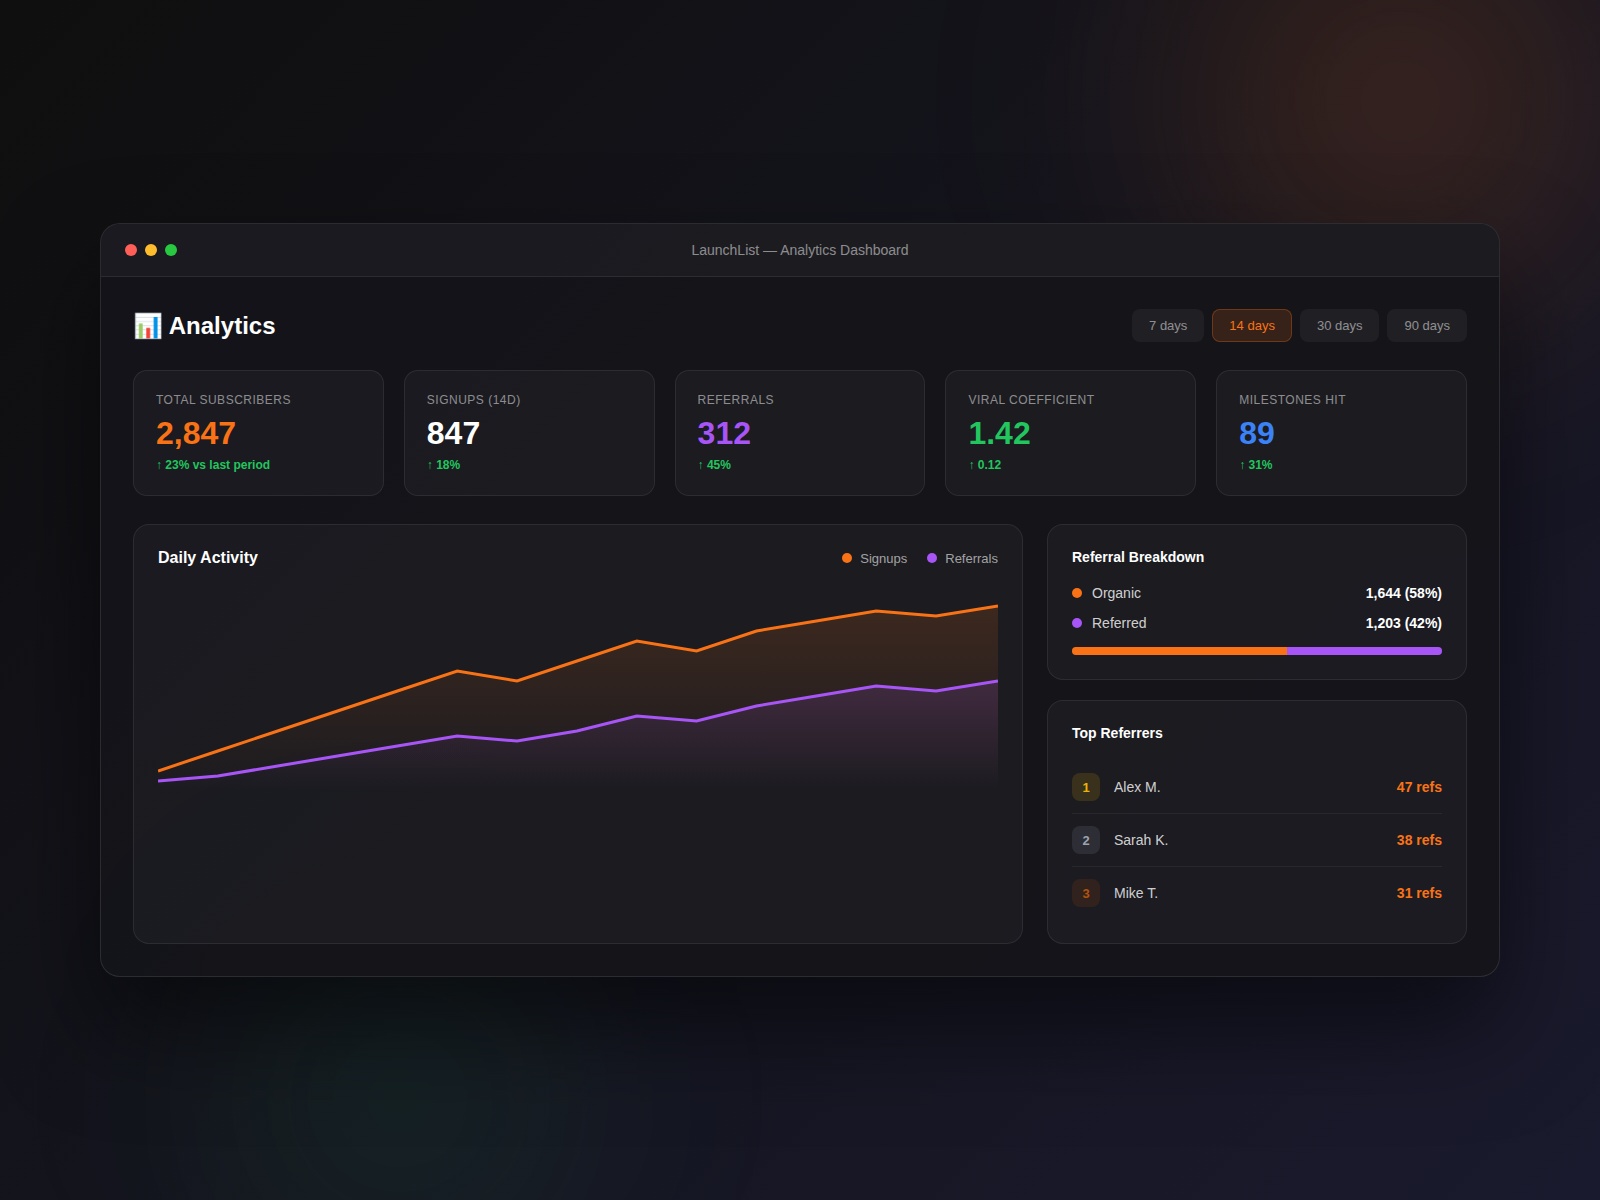
Task: Click the purple Referrals legend dot
Action: point(930,558)
